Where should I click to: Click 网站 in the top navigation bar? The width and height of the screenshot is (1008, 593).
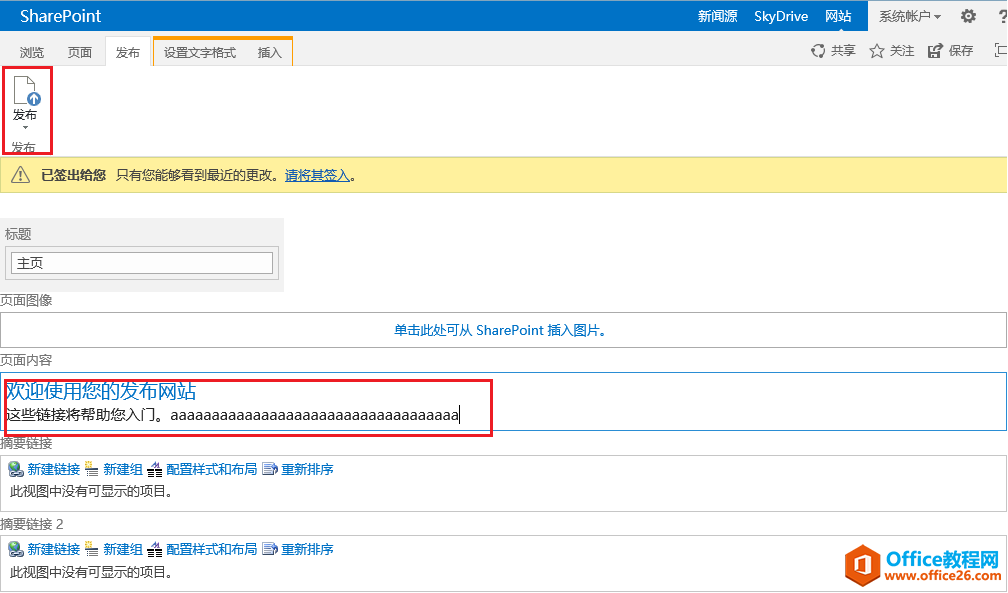tap(838, 16)
